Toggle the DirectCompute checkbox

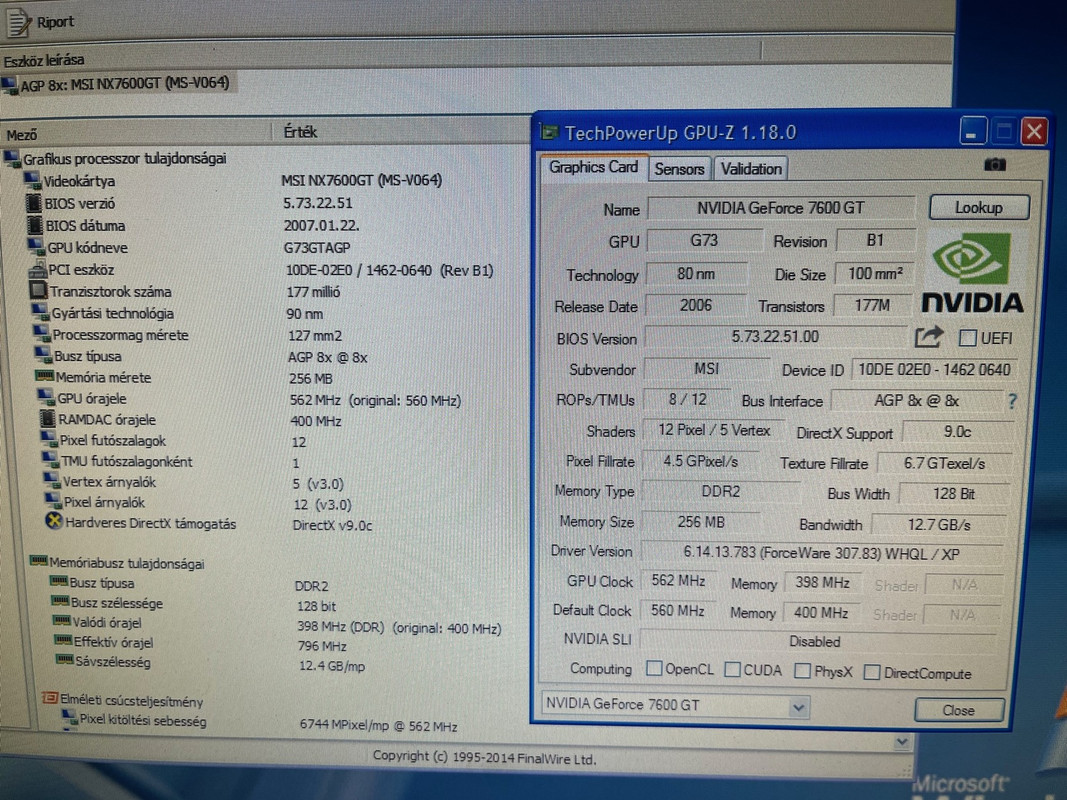tap(872, 673)
